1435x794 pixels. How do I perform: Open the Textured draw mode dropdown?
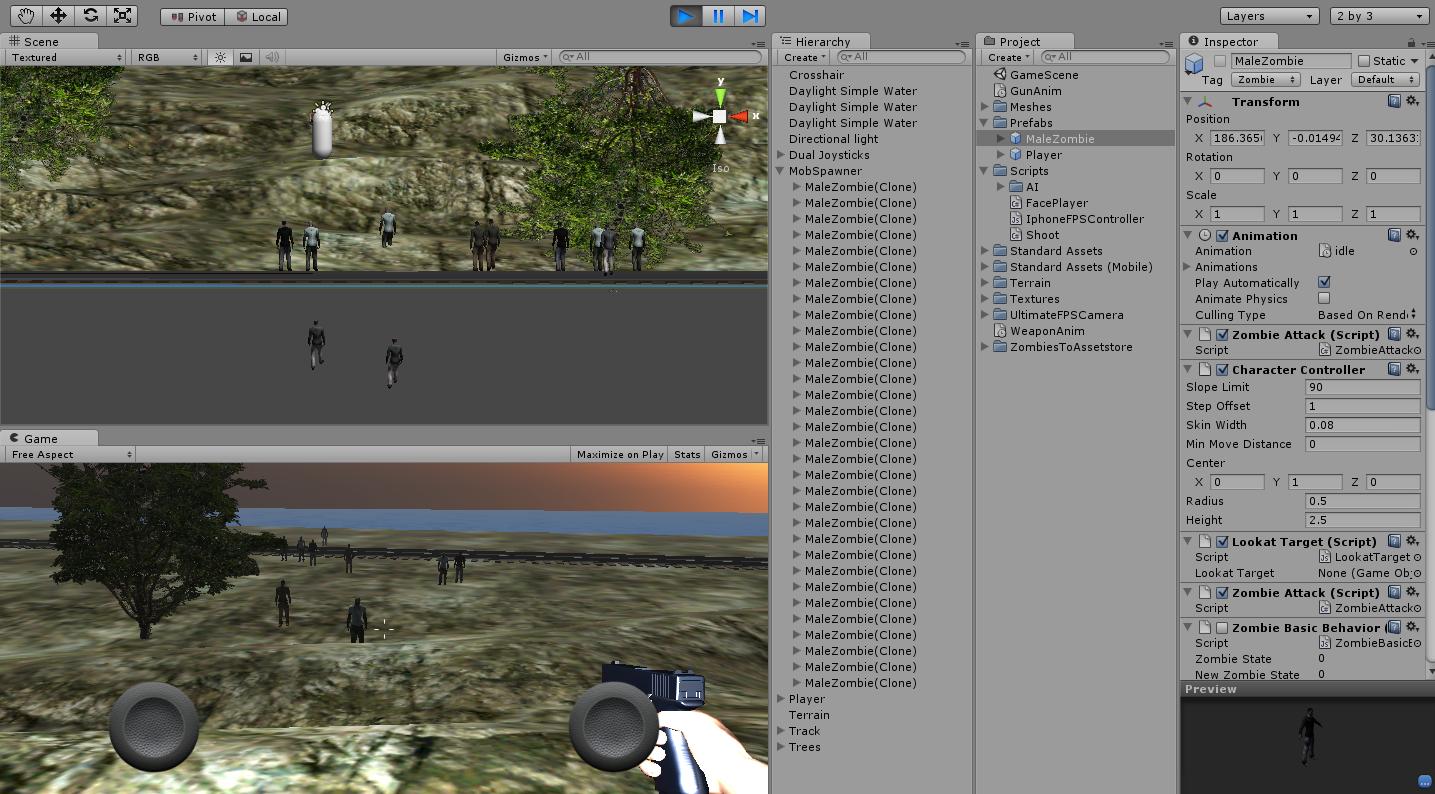click(x=66, y=57)
